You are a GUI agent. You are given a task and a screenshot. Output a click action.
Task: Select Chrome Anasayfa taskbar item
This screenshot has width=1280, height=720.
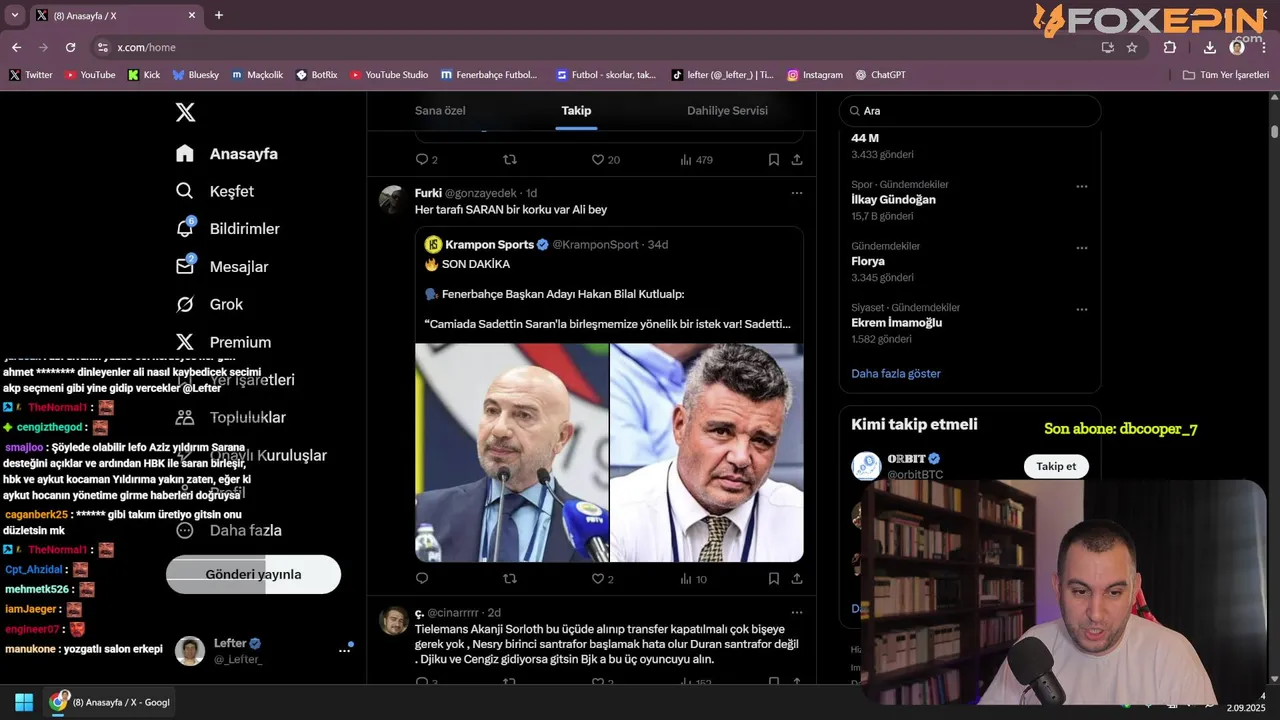[110, 702]
